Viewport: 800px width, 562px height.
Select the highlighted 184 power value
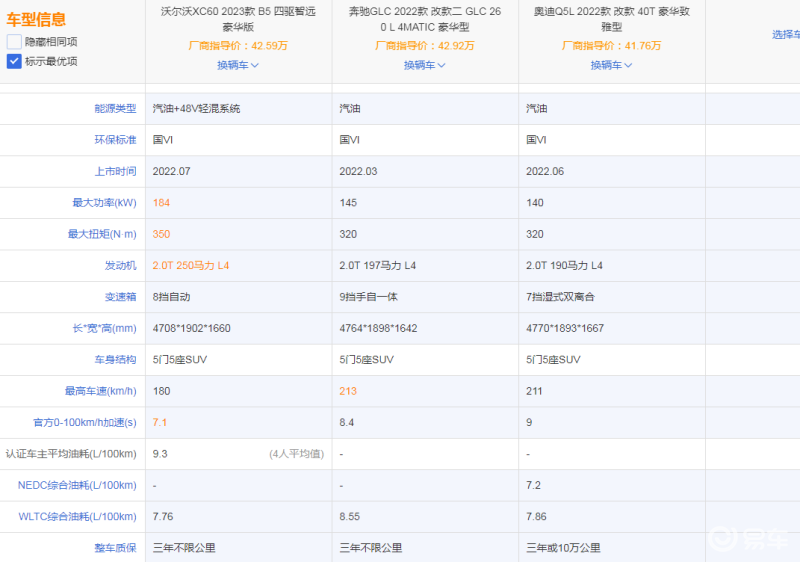click(x=161, y=203)
